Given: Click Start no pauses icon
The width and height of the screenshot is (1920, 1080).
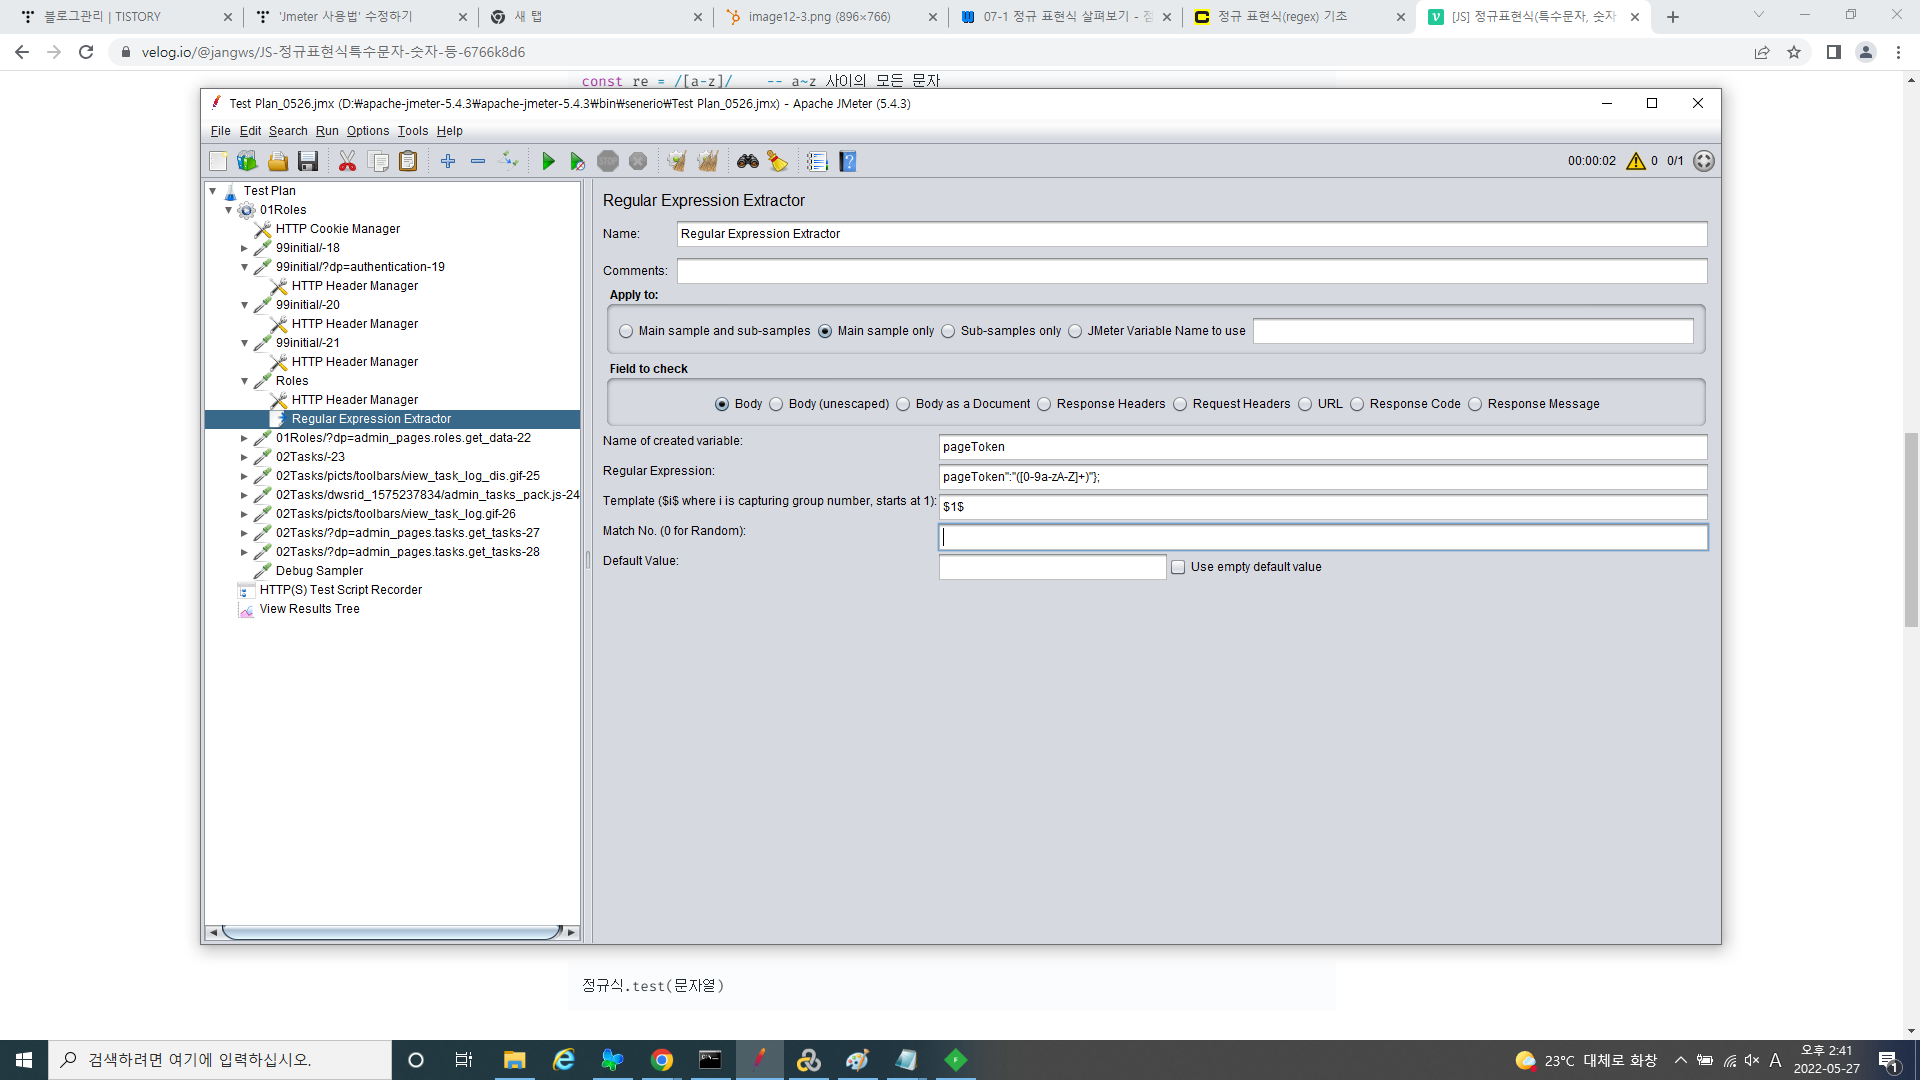Looking at the screenshot, I should click(x=577, y=161).
